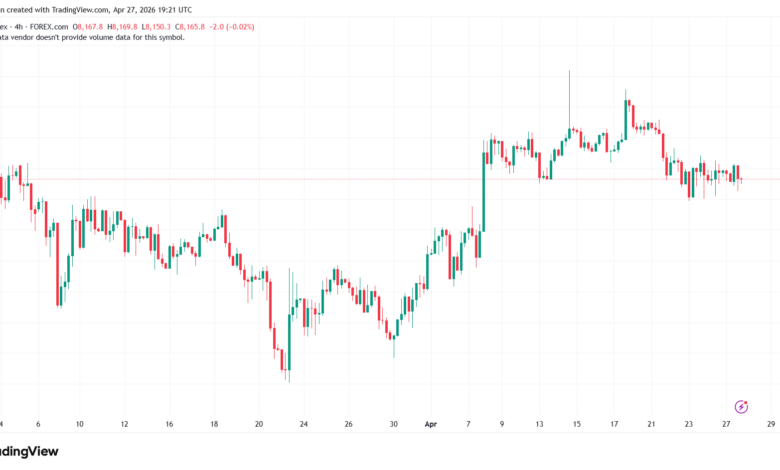The image size is (780, 470).
Task: Click the lowest candle near the 24th
Action: click(289, 342)
